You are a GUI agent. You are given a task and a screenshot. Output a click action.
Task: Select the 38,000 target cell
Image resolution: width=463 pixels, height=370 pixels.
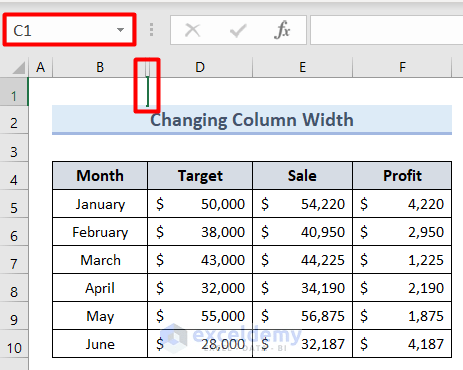(x=200, y=232)
